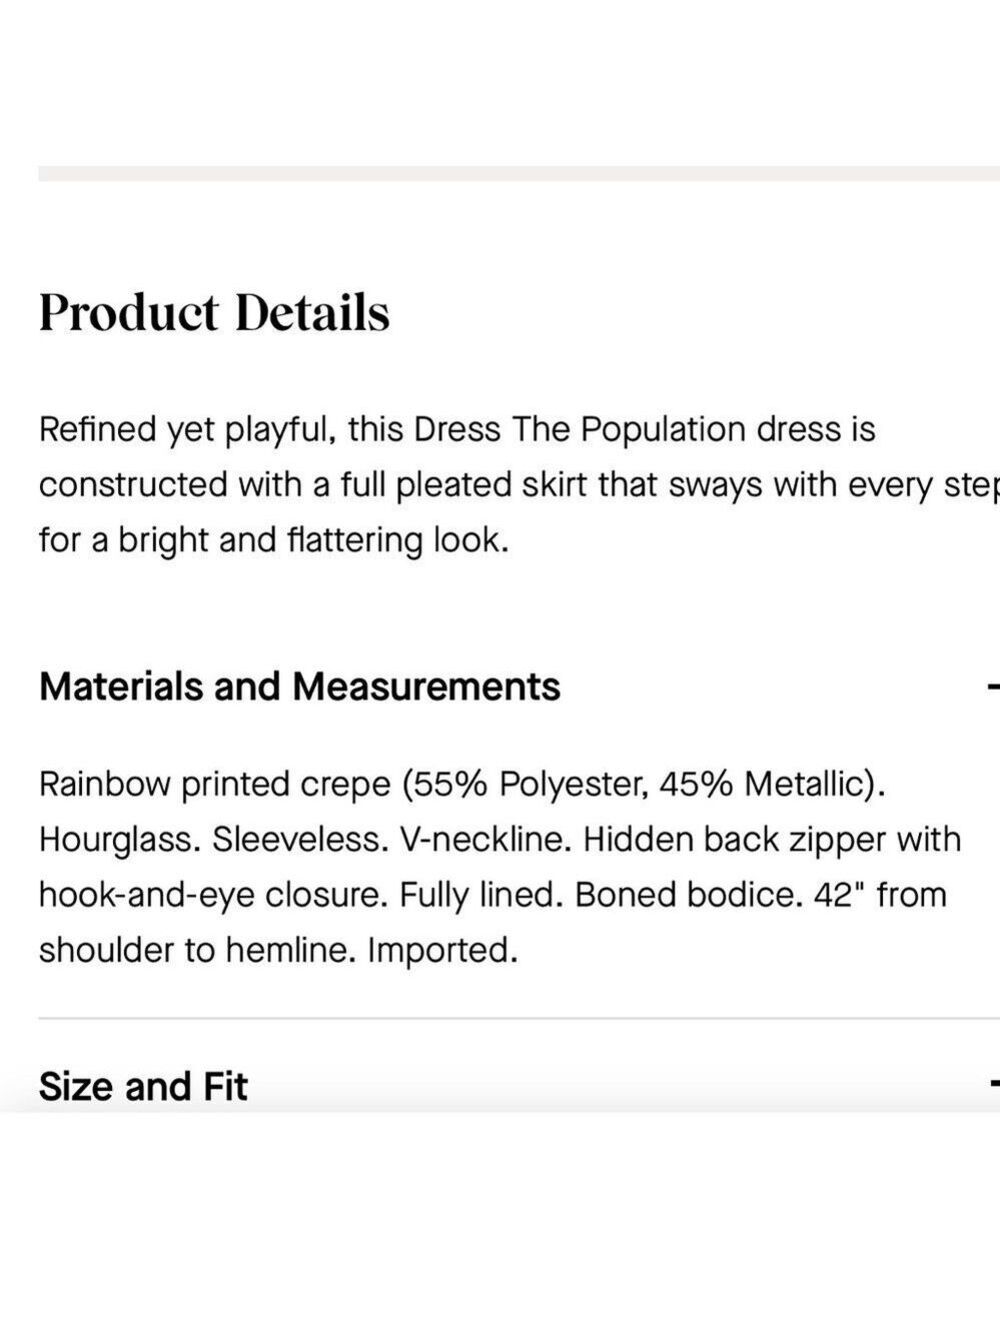Click the 'shoulder to hemline. Imported.' line
The image size is (1000, 1333).
(278, 949)
